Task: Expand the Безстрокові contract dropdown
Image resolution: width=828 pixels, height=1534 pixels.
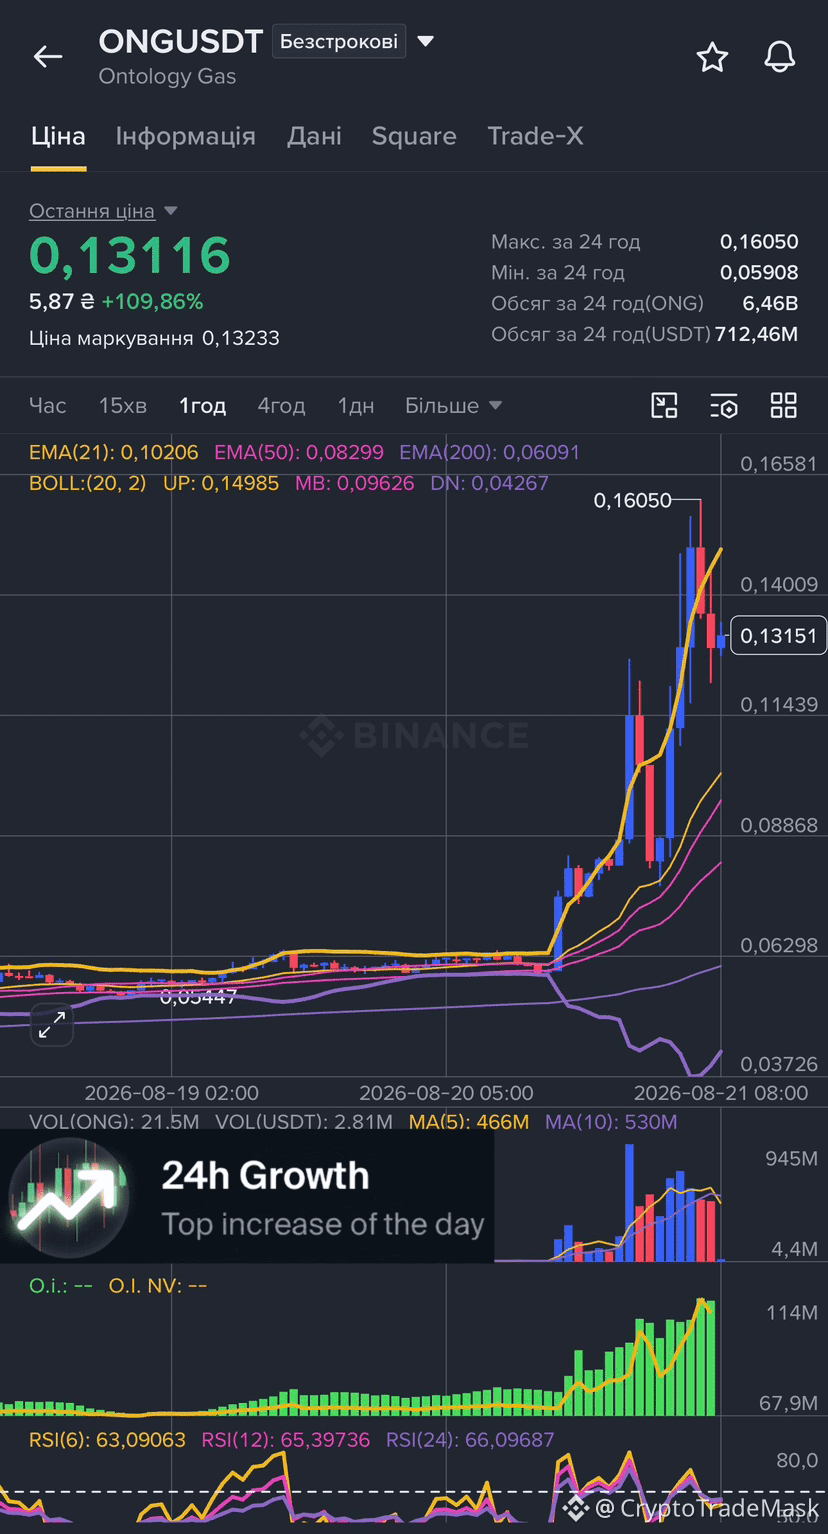Action: (353, 41)
